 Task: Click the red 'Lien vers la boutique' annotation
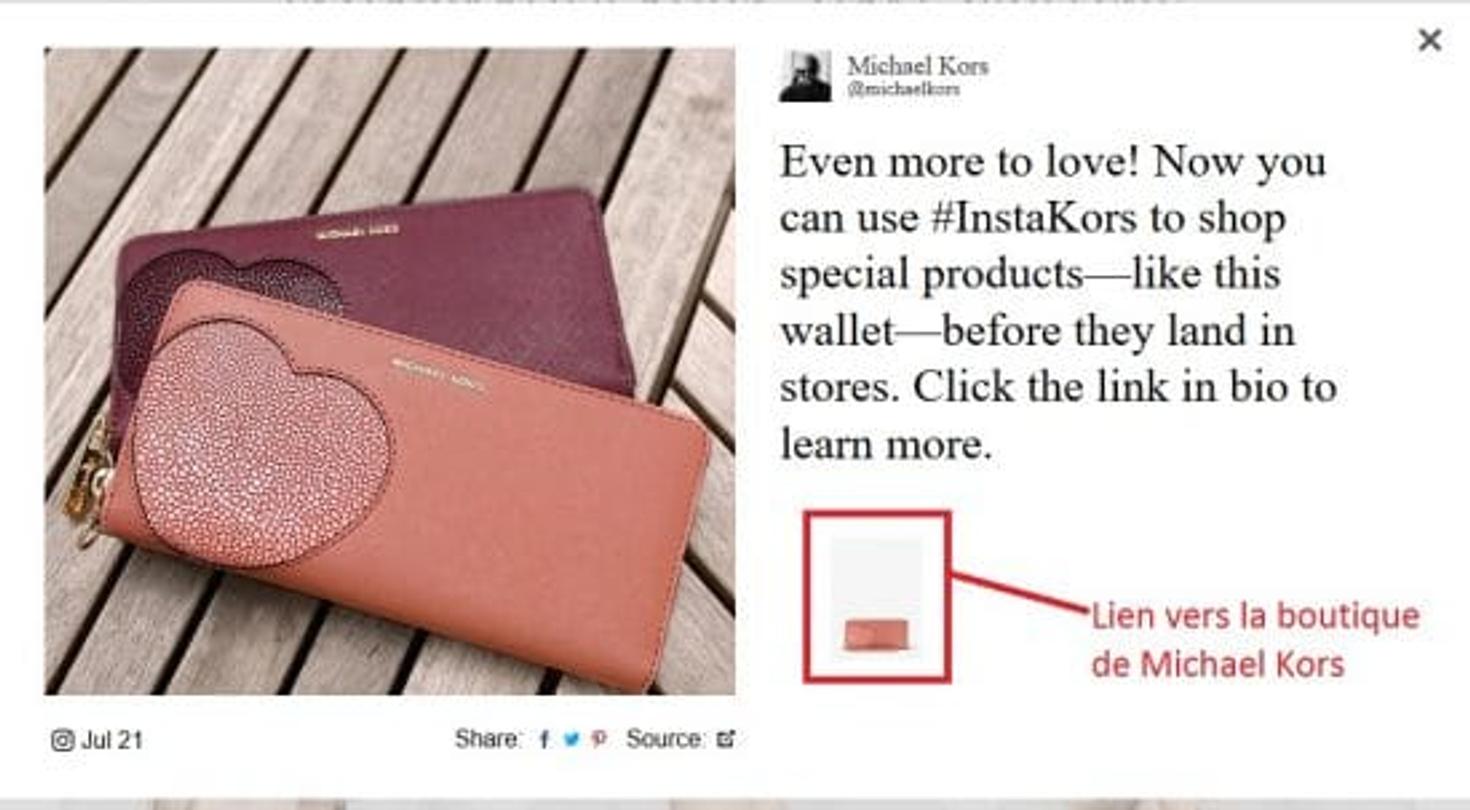(x=1255, y=639)
